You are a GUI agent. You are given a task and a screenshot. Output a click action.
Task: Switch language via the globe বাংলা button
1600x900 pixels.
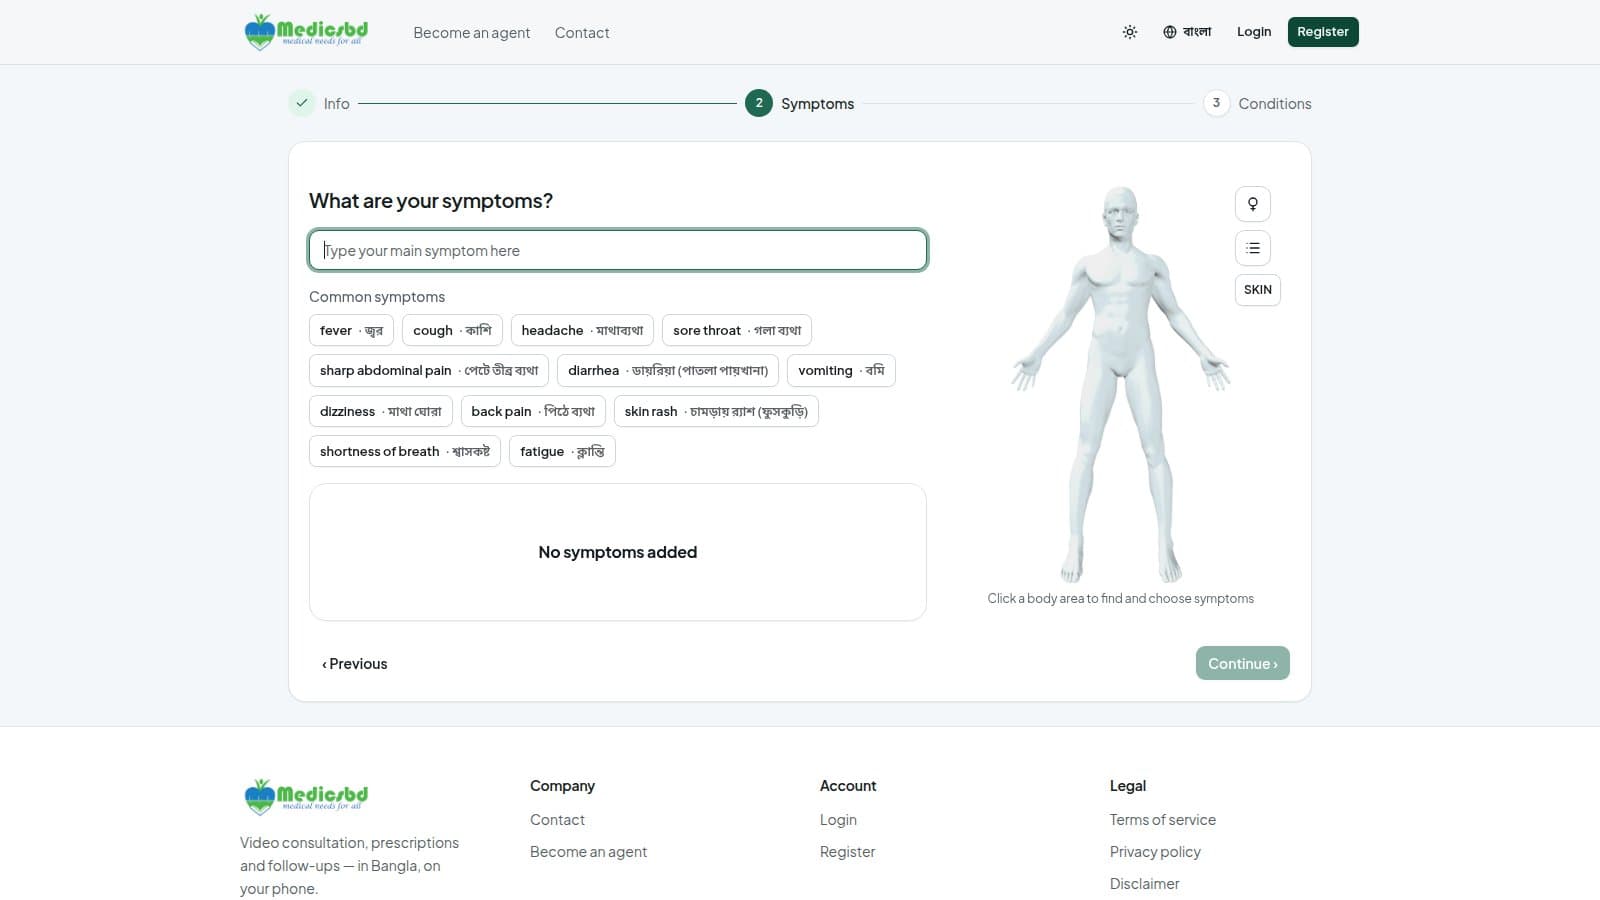click(x=1187, y=32)
